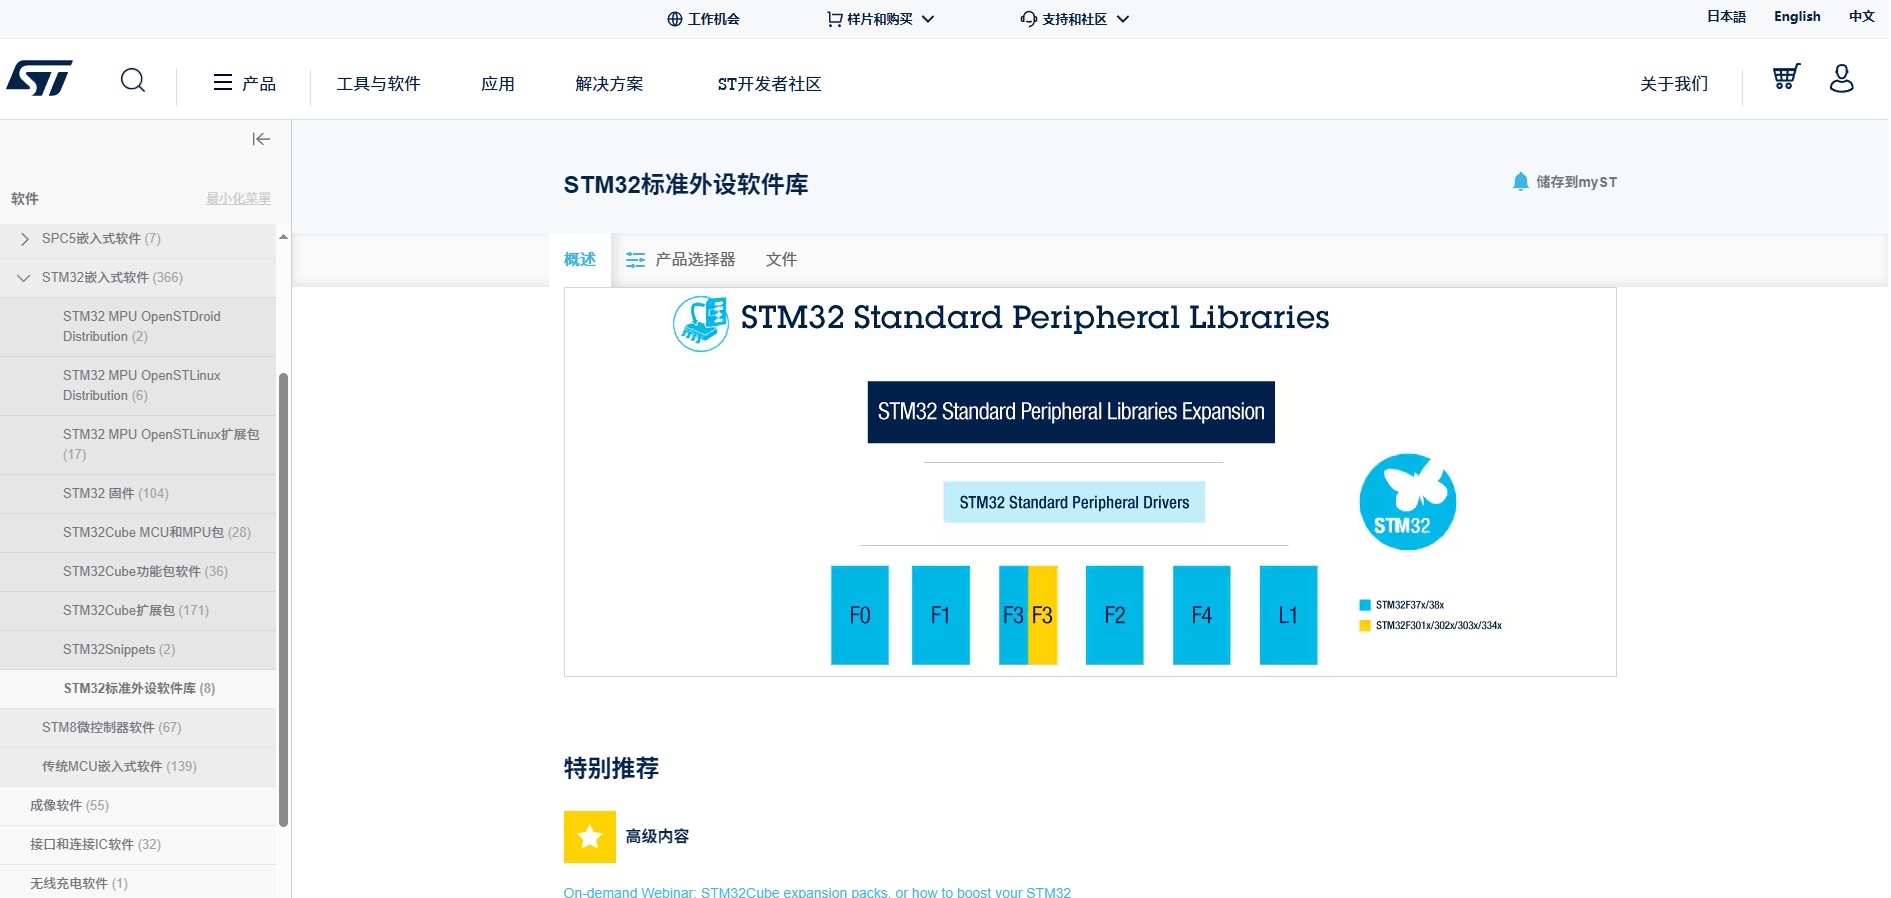
Task: Click the F4 block in the diagram
Action: (1202, 615)
